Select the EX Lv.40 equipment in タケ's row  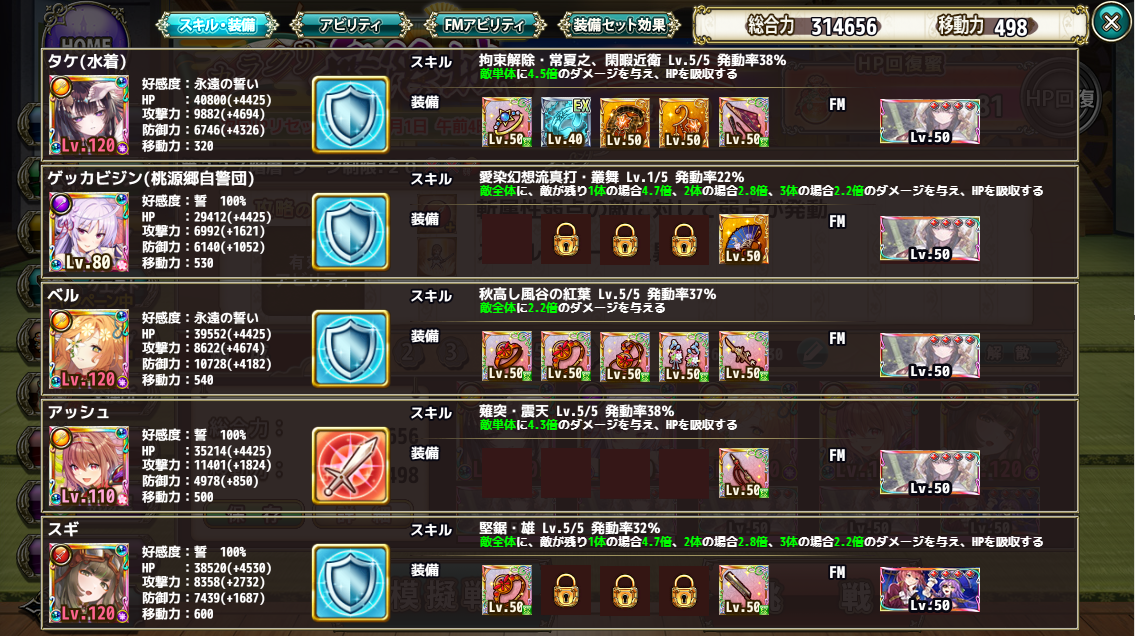point(565,122)
